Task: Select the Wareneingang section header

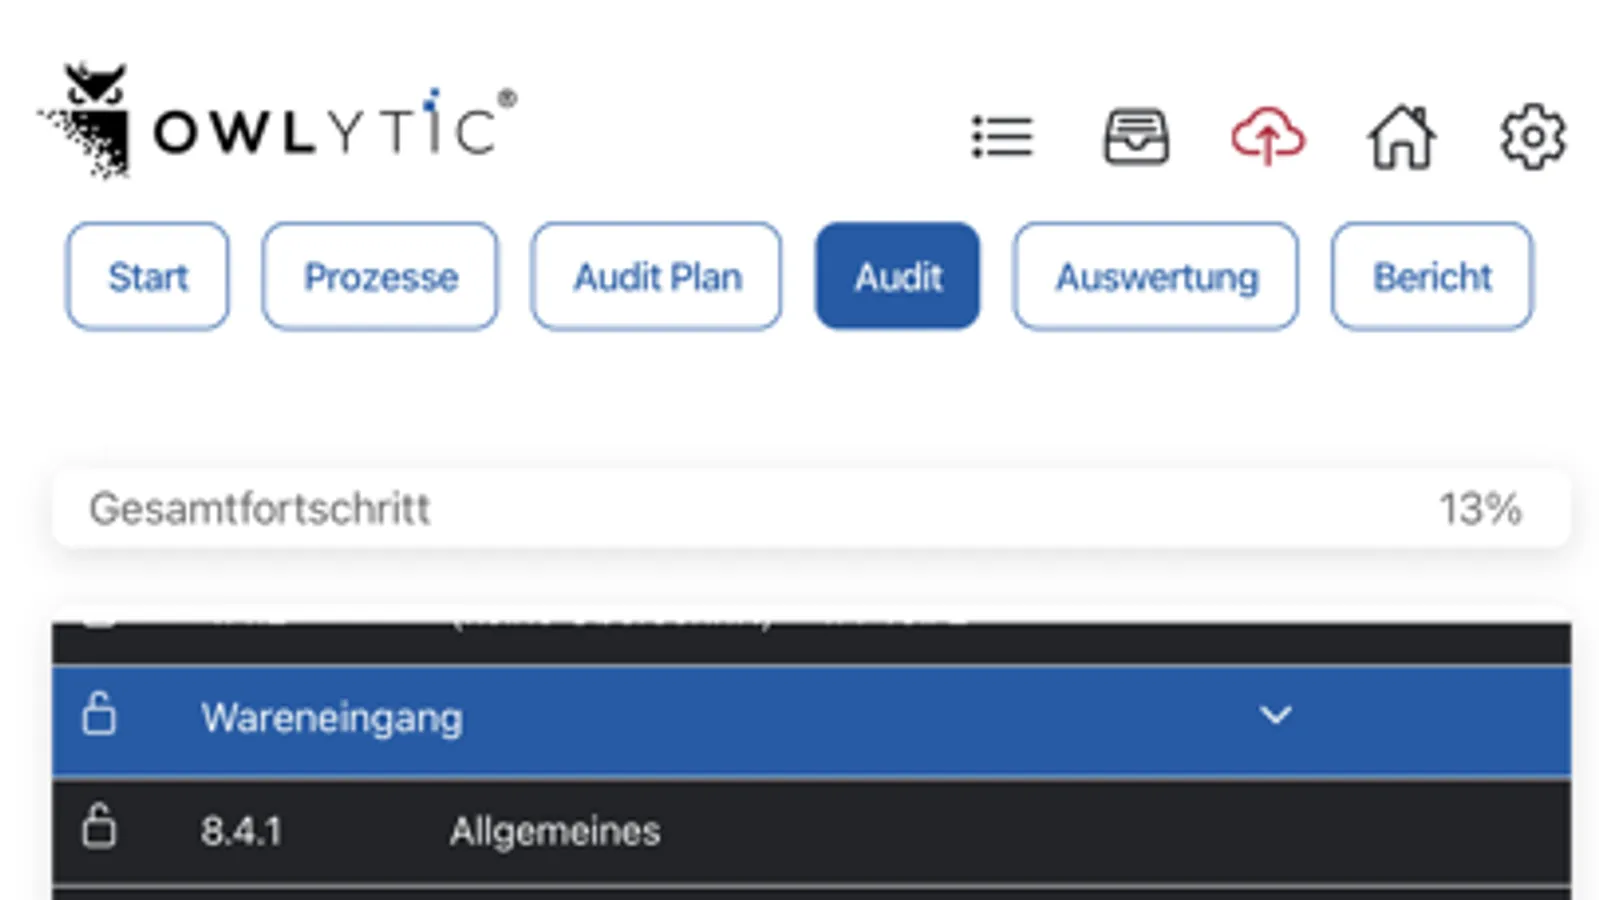Action: click(x=332, y=718)
